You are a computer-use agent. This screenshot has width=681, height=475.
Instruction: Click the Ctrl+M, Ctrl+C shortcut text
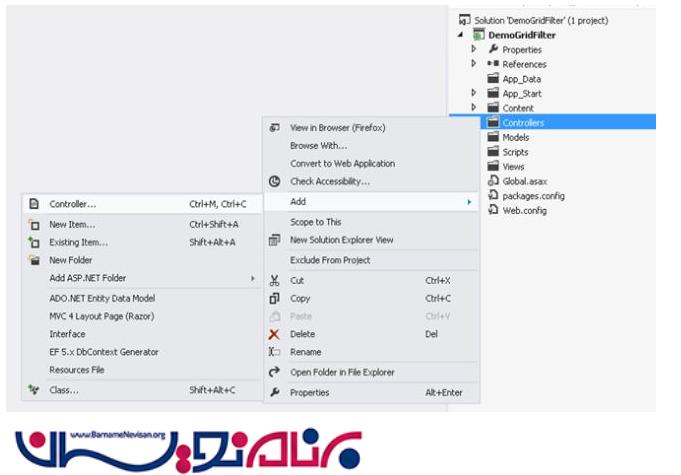[218, 204]
